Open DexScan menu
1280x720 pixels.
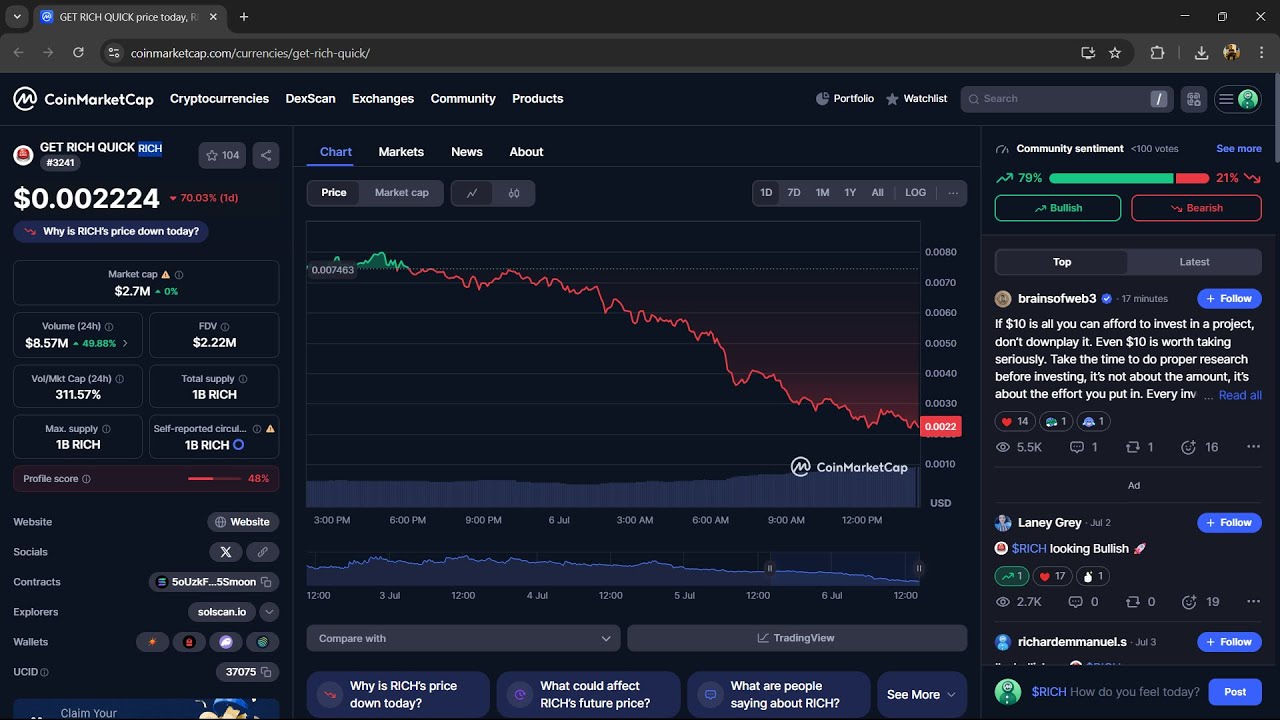[x=310, y=99]
